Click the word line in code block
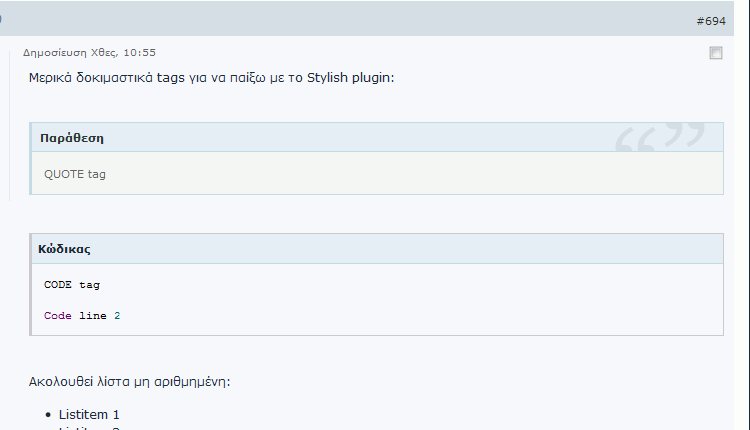 click(93, 316)
